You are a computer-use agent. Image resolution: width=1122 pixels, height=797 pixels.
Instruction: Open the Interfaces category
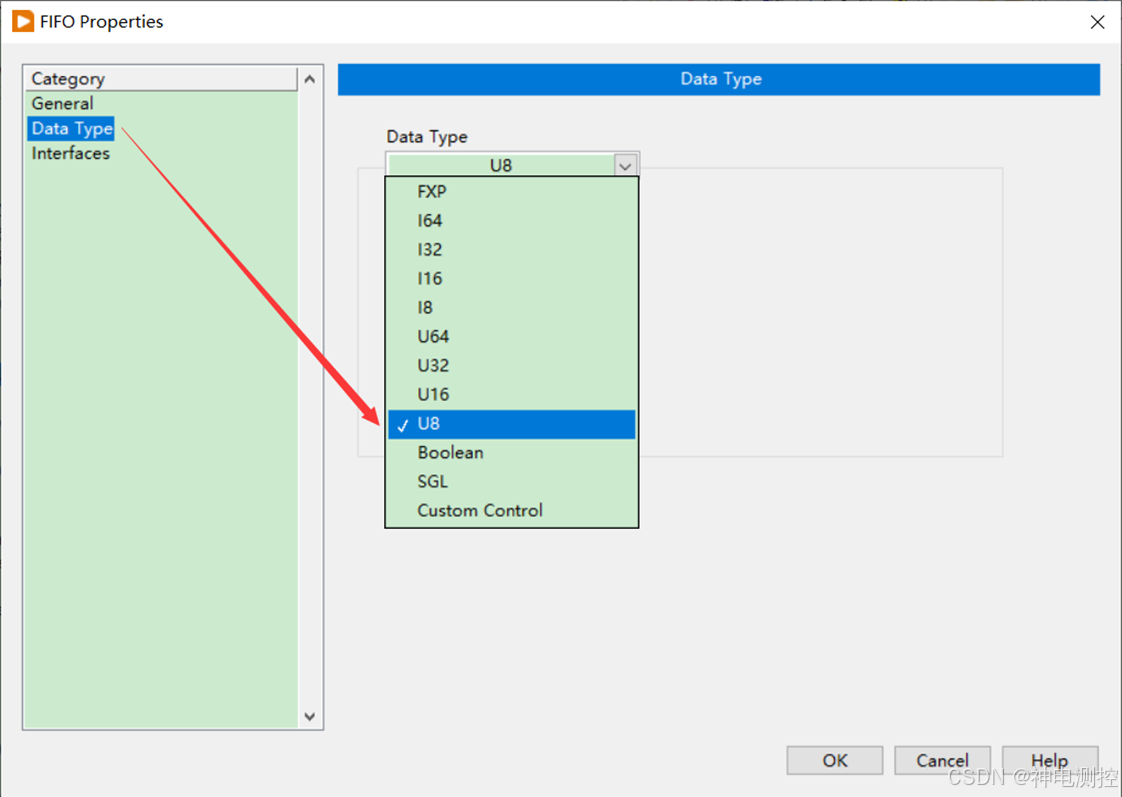(x=70, y=153)
